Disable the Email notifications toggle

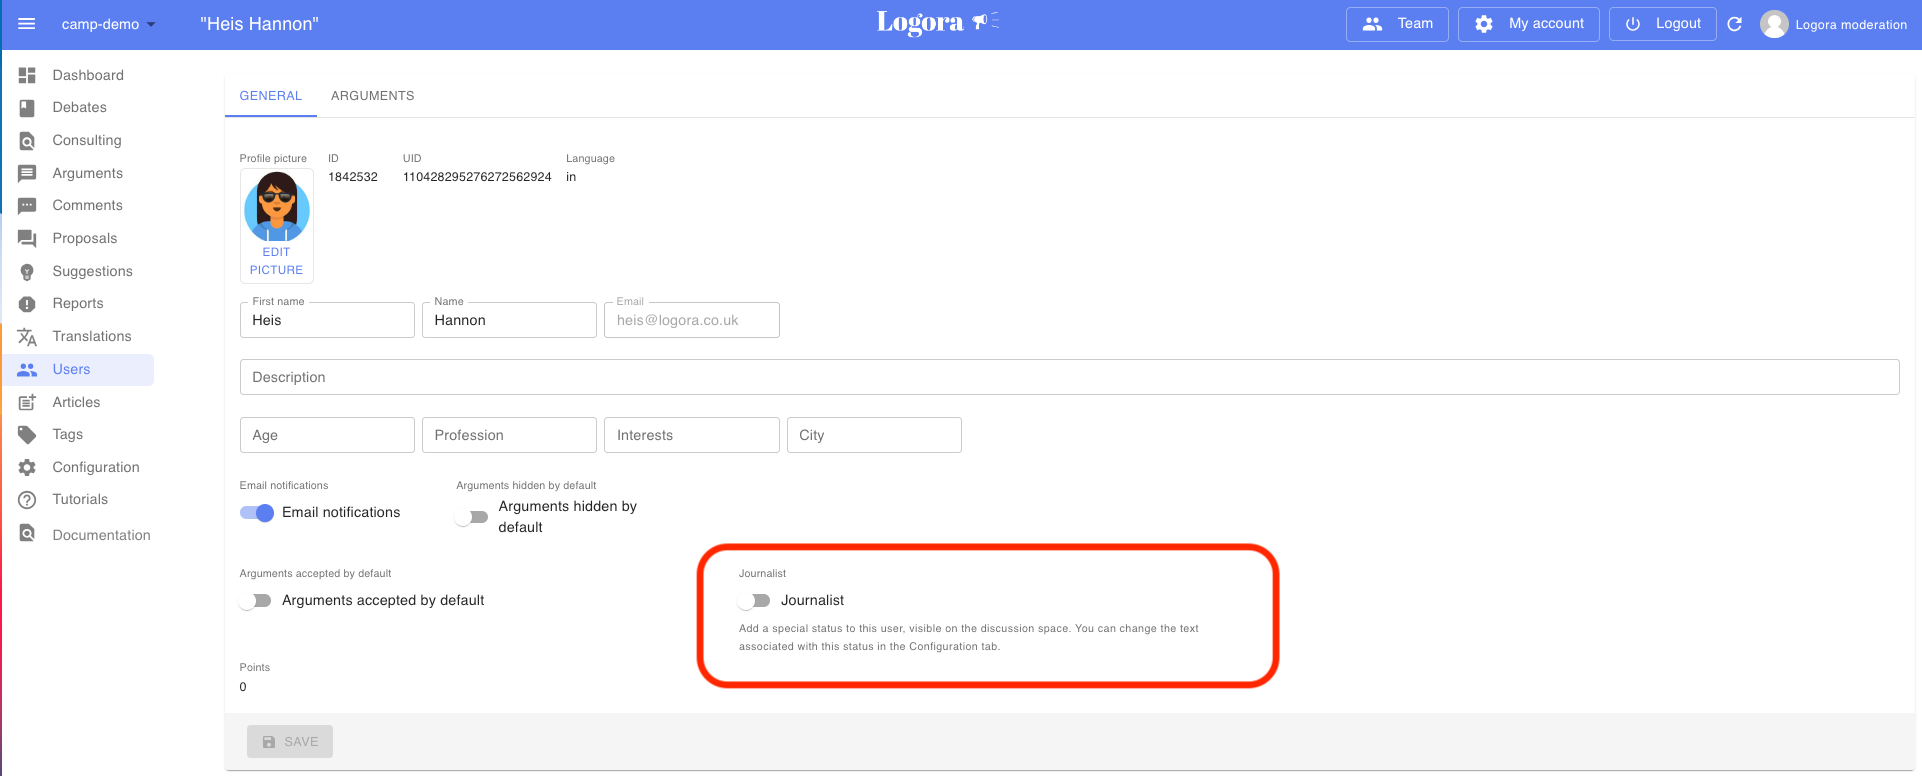(x=257, y=513)
